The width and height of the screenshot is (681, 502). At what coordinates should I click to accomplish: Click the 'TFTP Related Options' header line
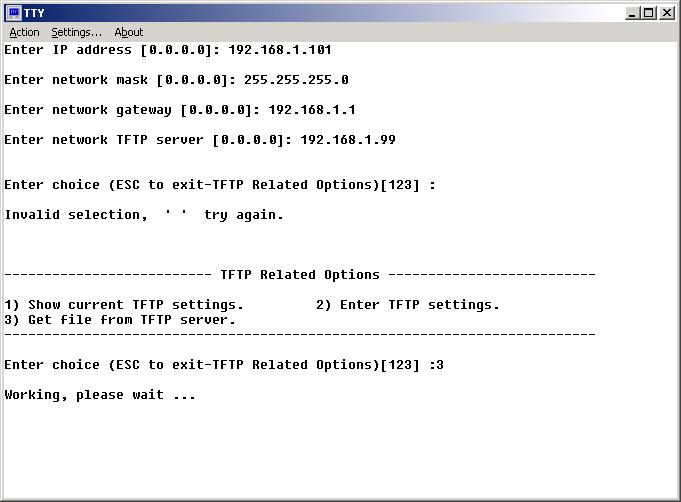tap(300, 275)
